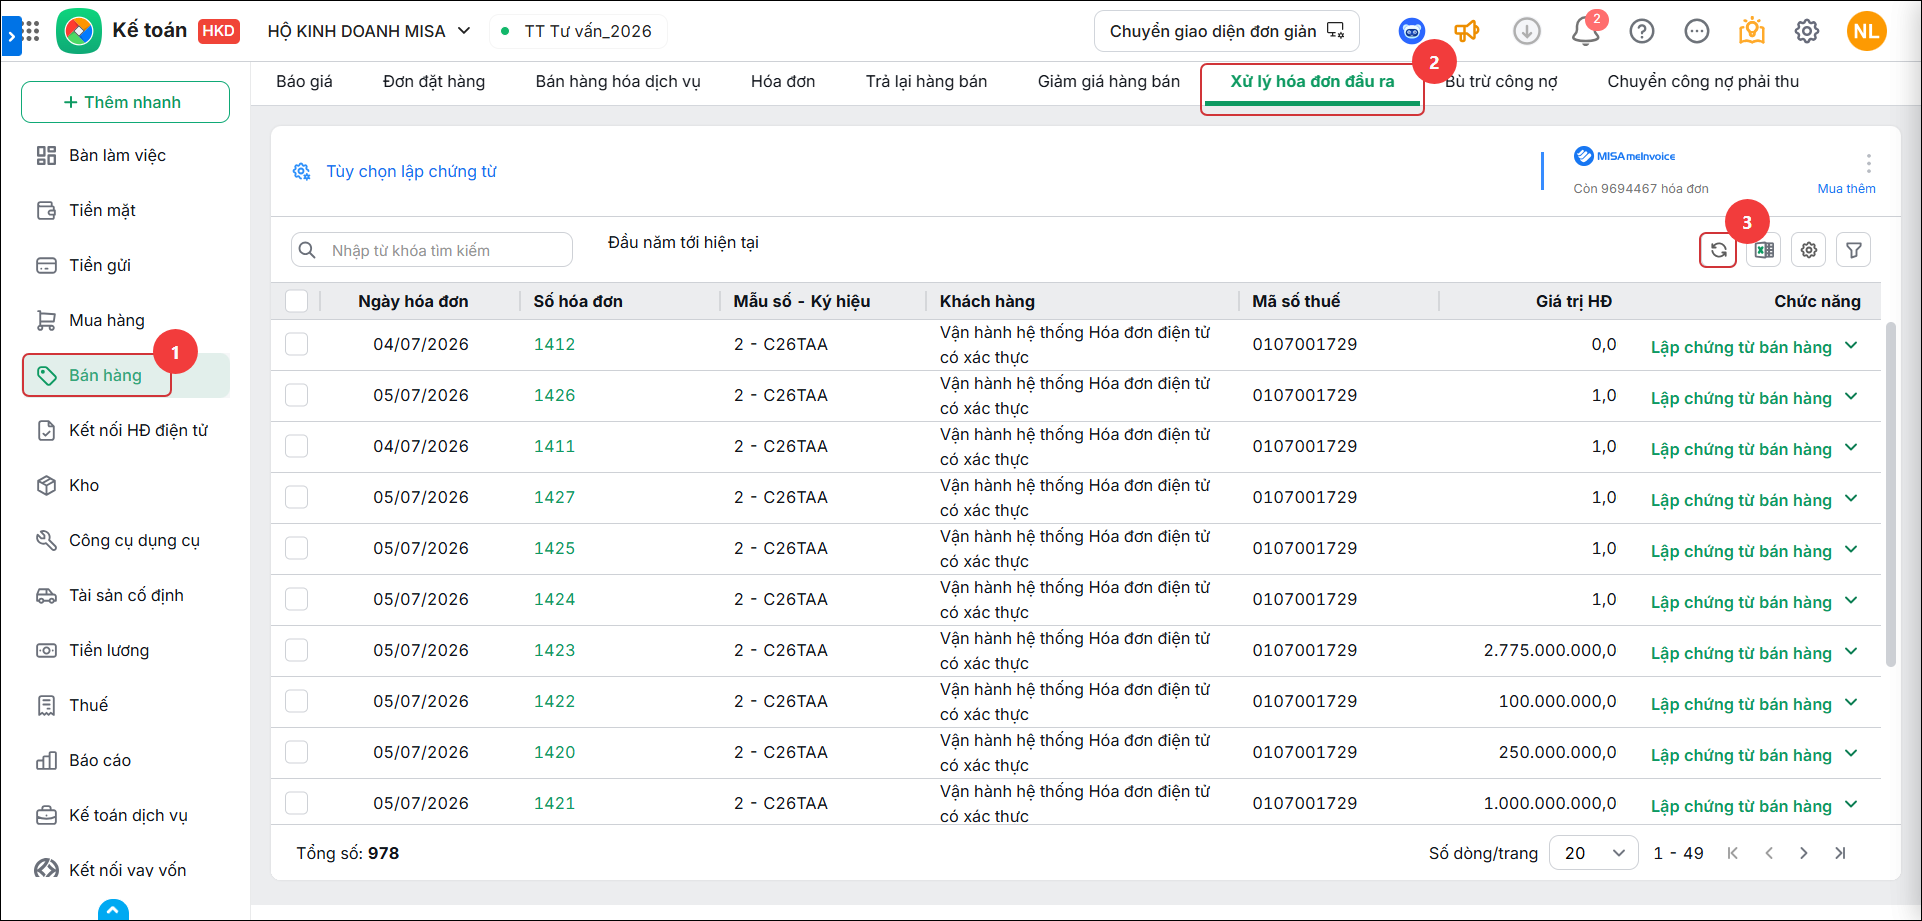Export the invoice list to Excel
Image resolution: width=1922 pixels, height=921 pixels.
pos(1764,250)
